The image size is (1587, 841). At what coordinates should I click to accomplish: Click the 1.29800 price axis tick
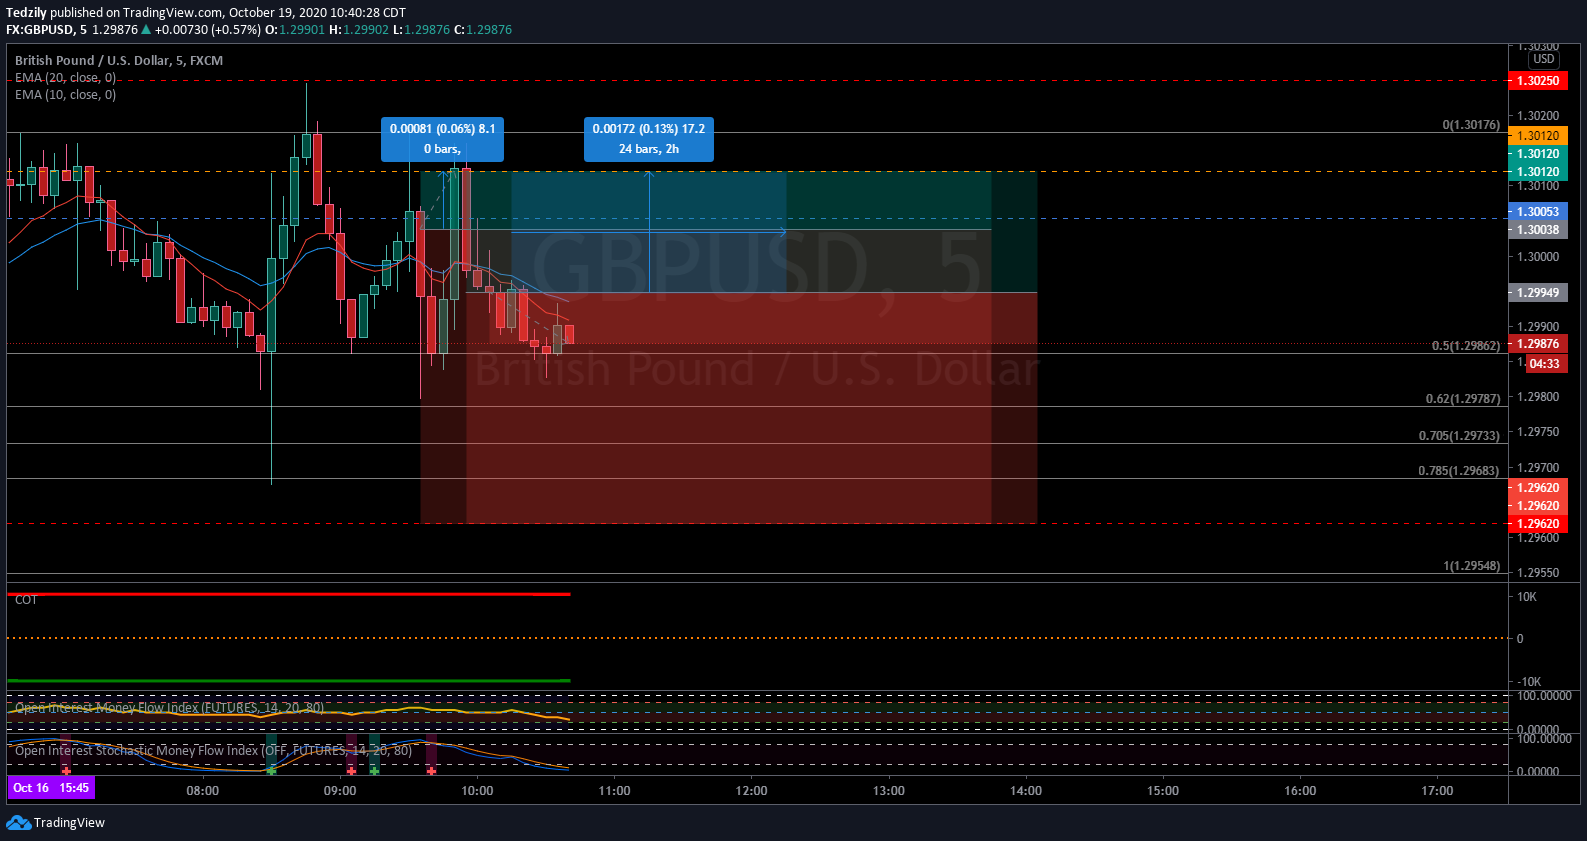click(x=1538, y=397)
